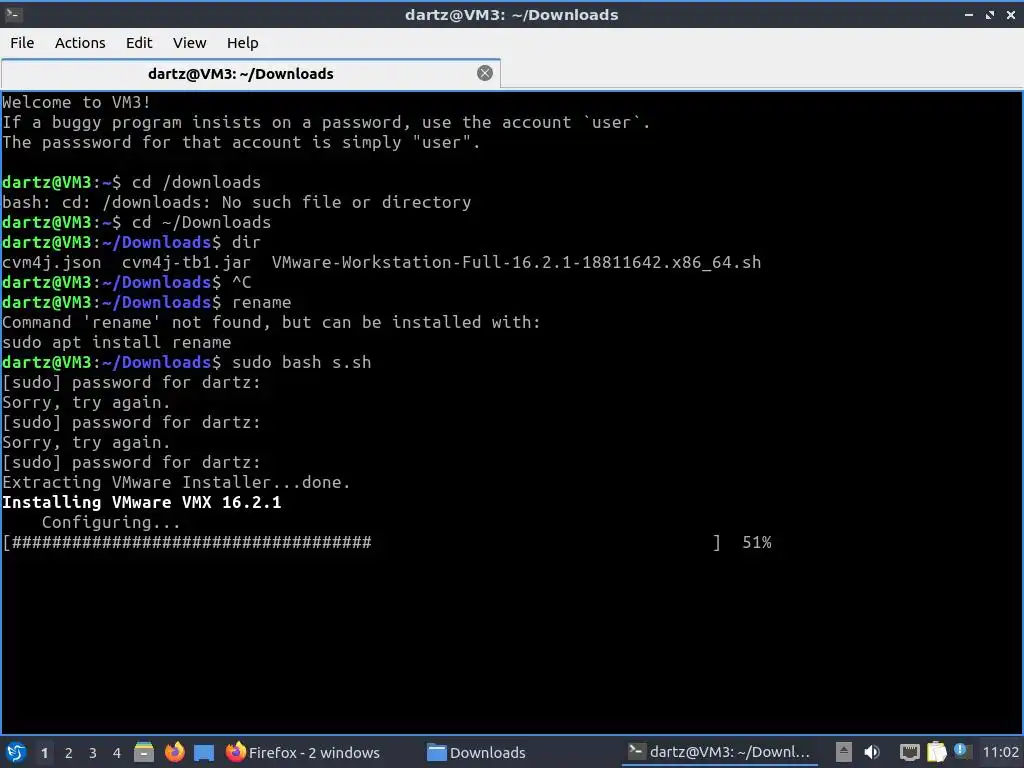The width and height of the screenshot is (1024, 768).
Task: Open the File menu
Action: click(22, 43)
